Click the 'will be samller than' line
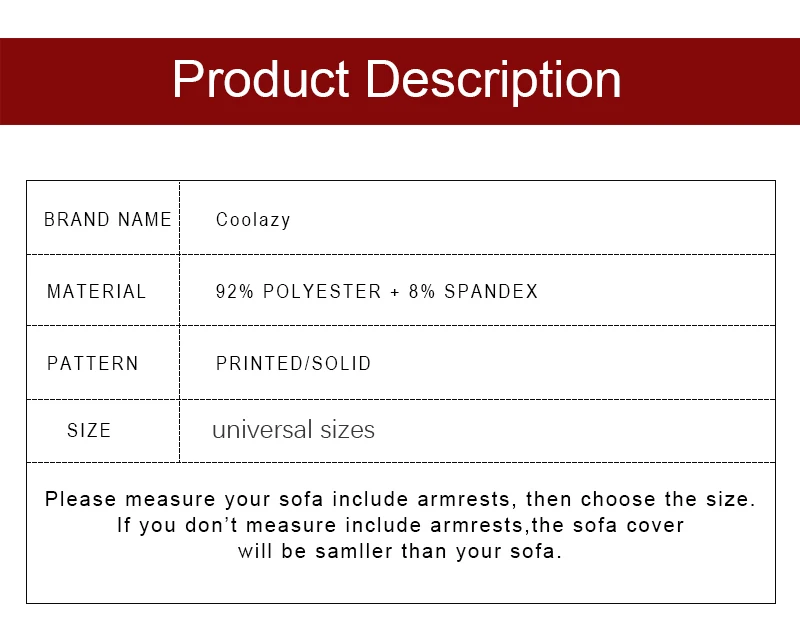The image size is (800, 637). pos(400,551)
